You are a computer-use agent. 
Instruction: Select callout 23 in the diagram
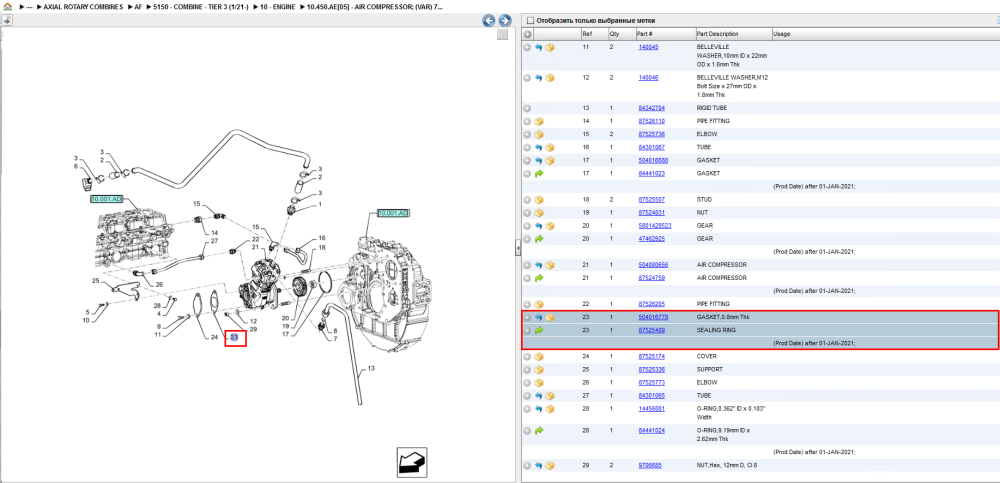(x=234, y=338)
